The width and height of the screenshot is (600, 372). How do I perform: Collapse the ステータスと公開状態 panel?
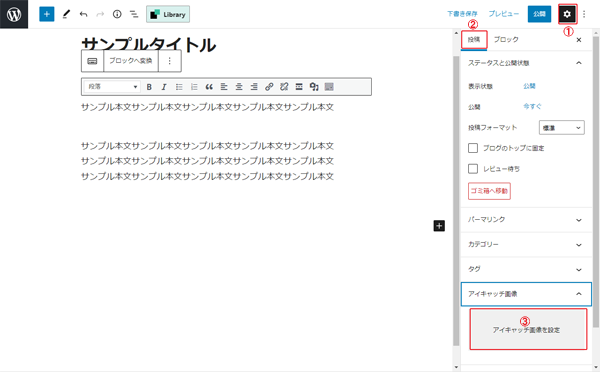point(526,63)
